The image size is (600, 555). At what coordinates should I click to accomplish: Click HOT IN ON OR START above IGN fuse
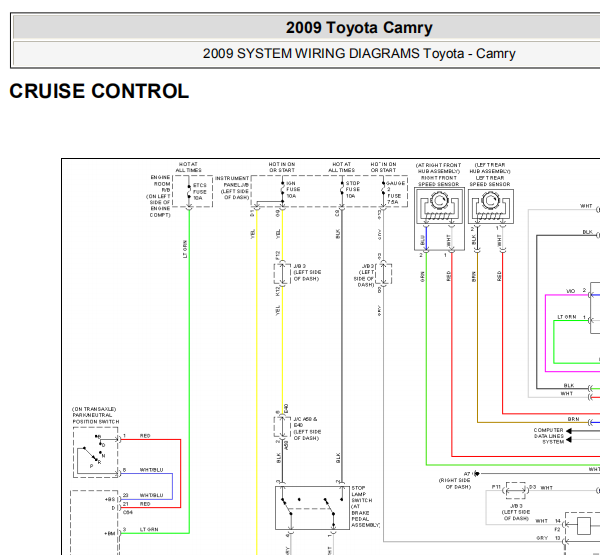pos(282,167)
